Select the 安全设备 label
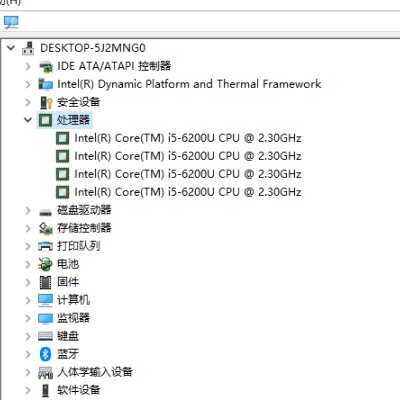Image resolution: width=400 pixels, height=400 pixels. tap(78, 102)
